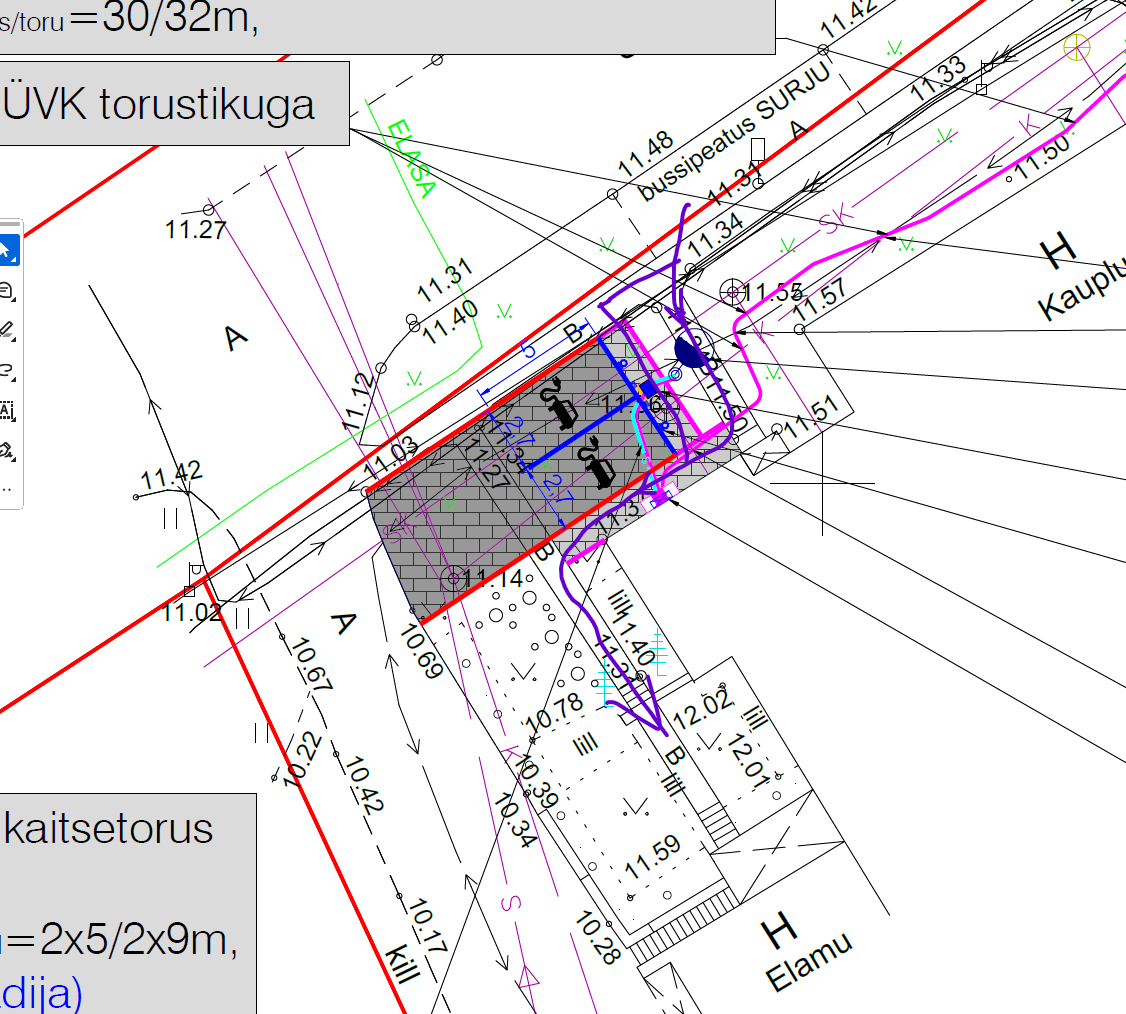
Task: Pick the text box tool
Action: pos(7,410)
